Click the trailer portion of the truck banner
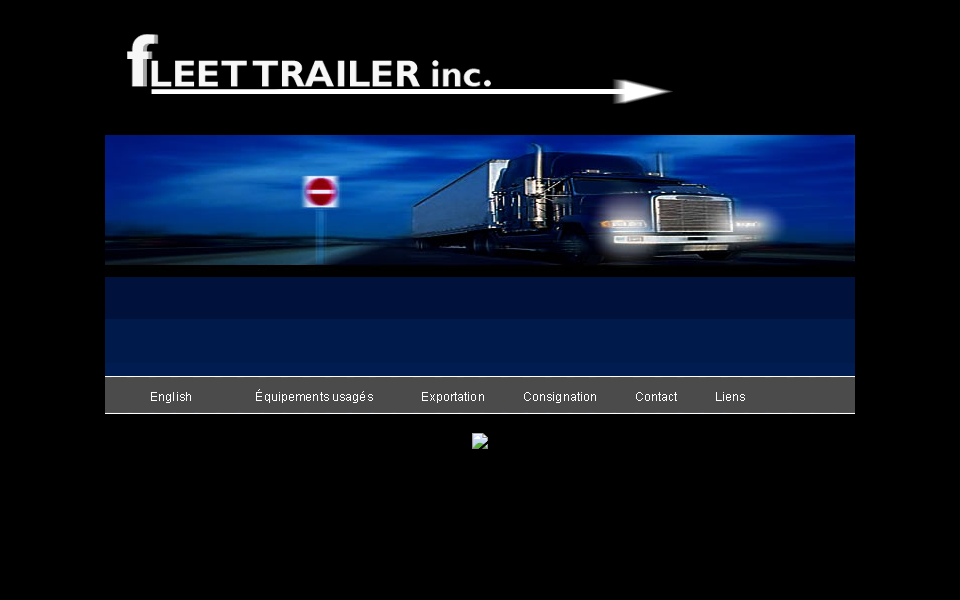The width and height of the screenshot is (960, 600). 450,210
